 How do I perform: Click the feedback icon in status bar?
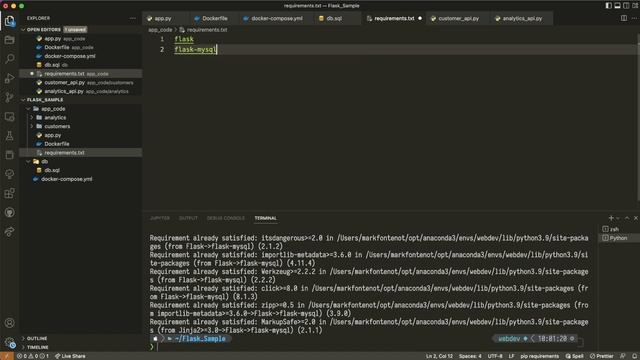(x=623, y=356)
